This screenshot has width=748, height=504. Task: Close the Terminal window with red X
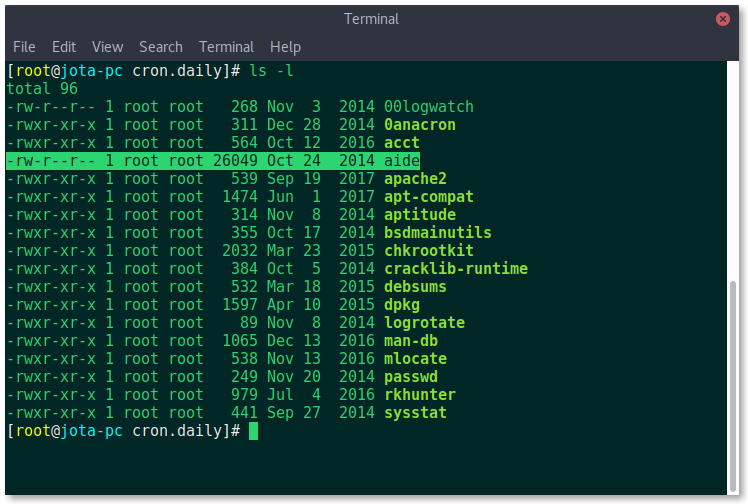click(722, 19)
